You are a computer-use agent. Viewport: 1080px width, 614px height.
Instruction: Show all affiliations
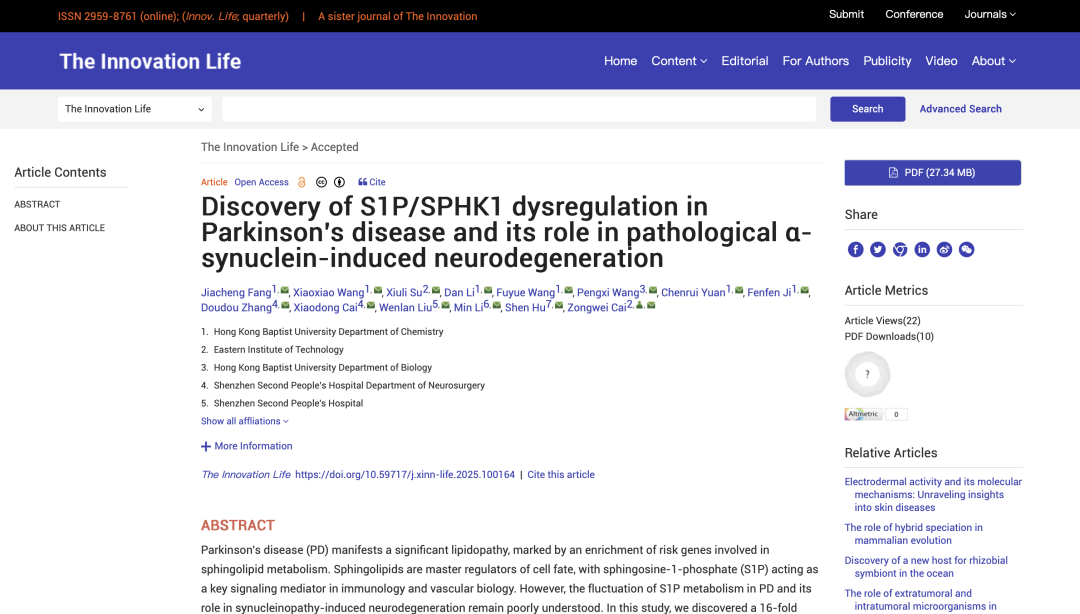tap(244, 421)
